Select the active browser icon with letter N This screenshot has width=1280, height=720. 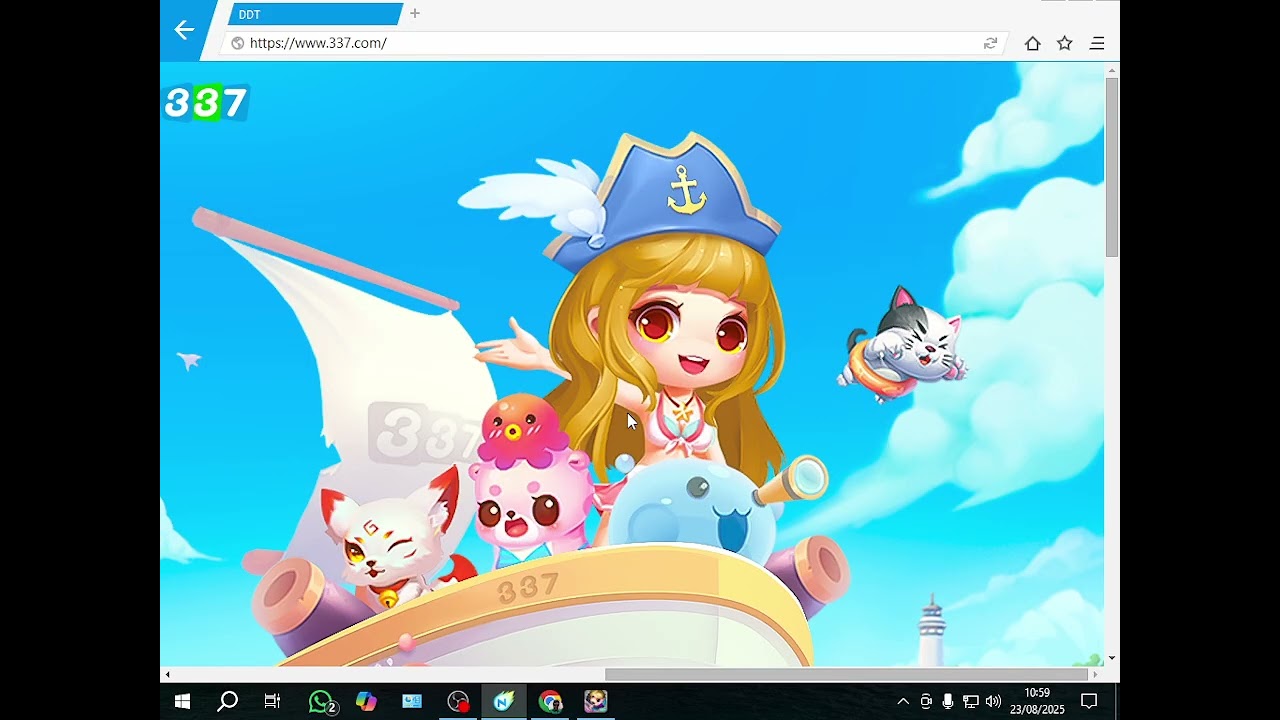tap(503, 702)
